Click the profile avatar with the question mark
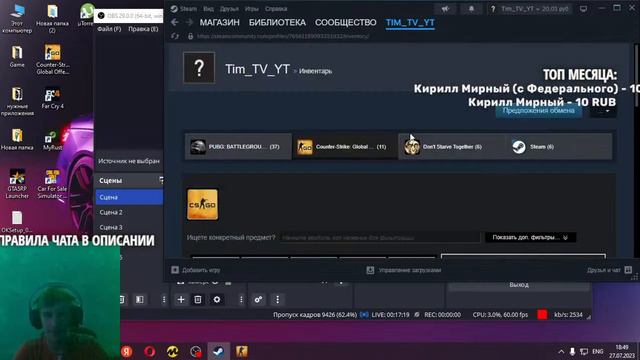 199,68
